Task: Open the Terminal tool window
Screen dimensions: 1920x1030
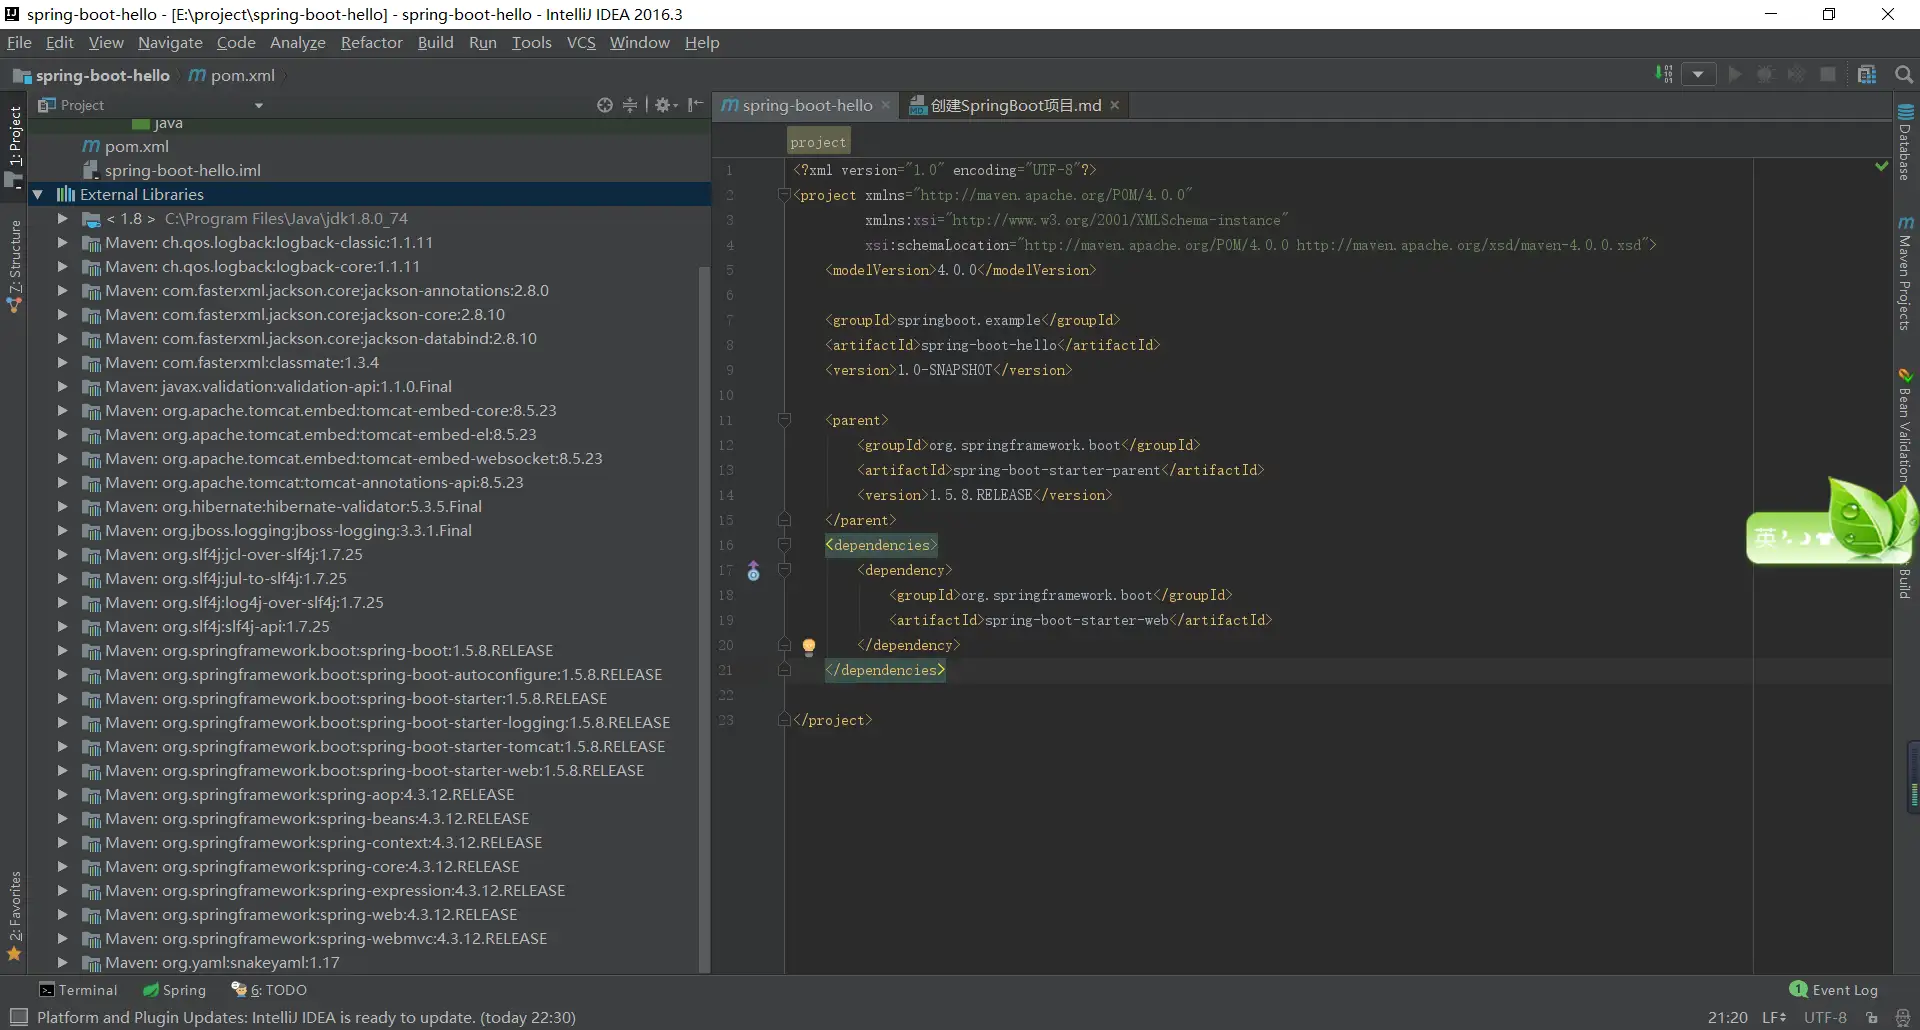Action: coord(78,990)
